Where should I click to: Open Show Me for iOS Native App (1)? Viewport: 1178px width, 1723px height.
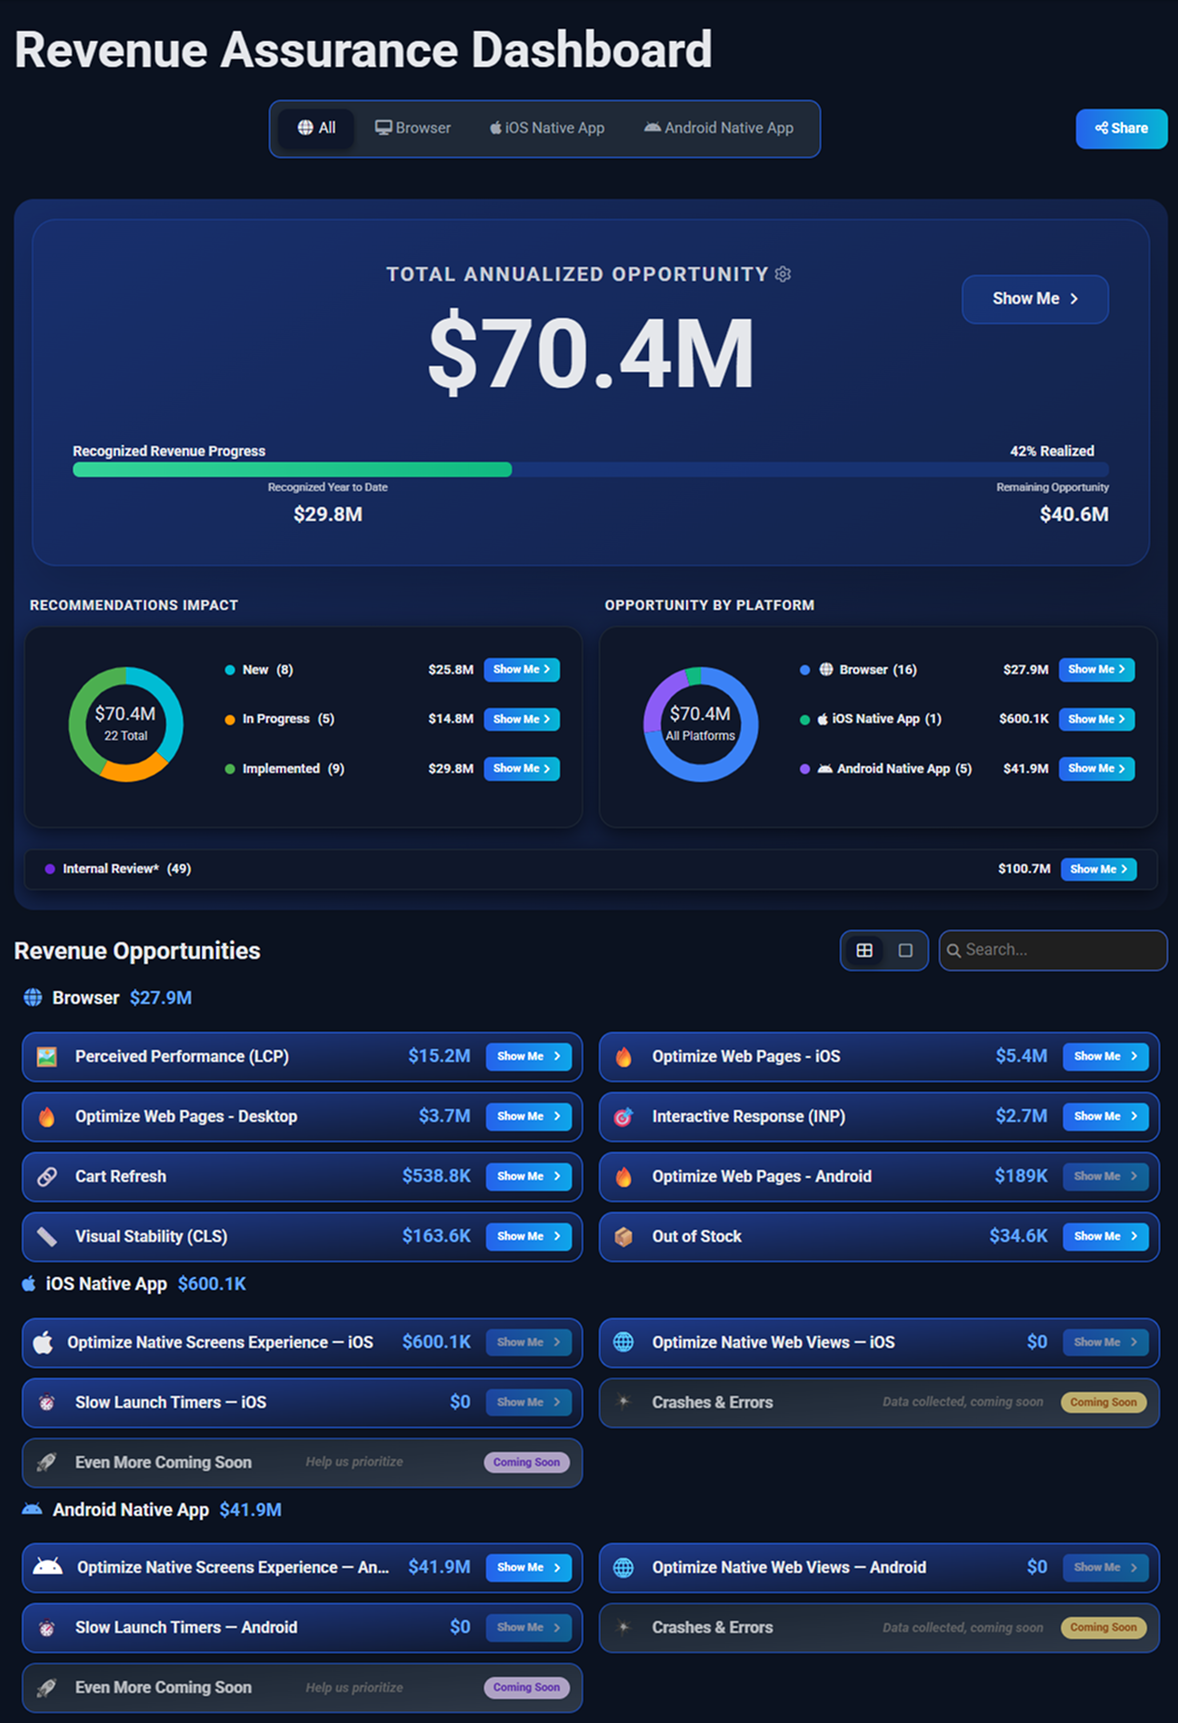point(1097,719)
